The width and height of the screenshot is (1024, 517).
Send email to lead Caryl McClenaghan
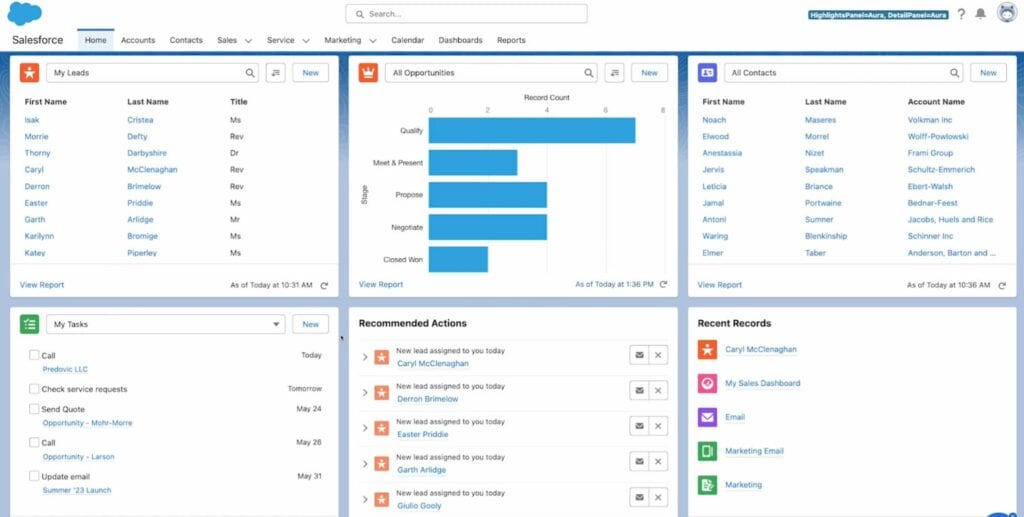[x=639, y=355]
